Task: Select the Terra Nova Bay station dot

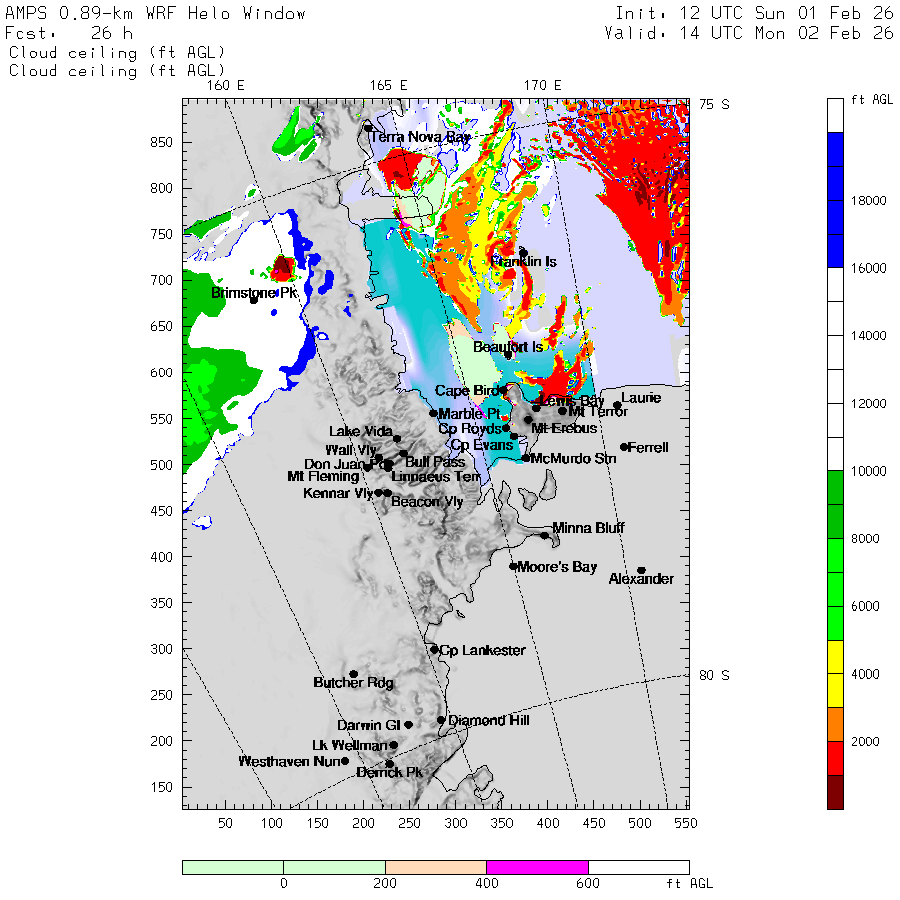Action: (368, 128)
